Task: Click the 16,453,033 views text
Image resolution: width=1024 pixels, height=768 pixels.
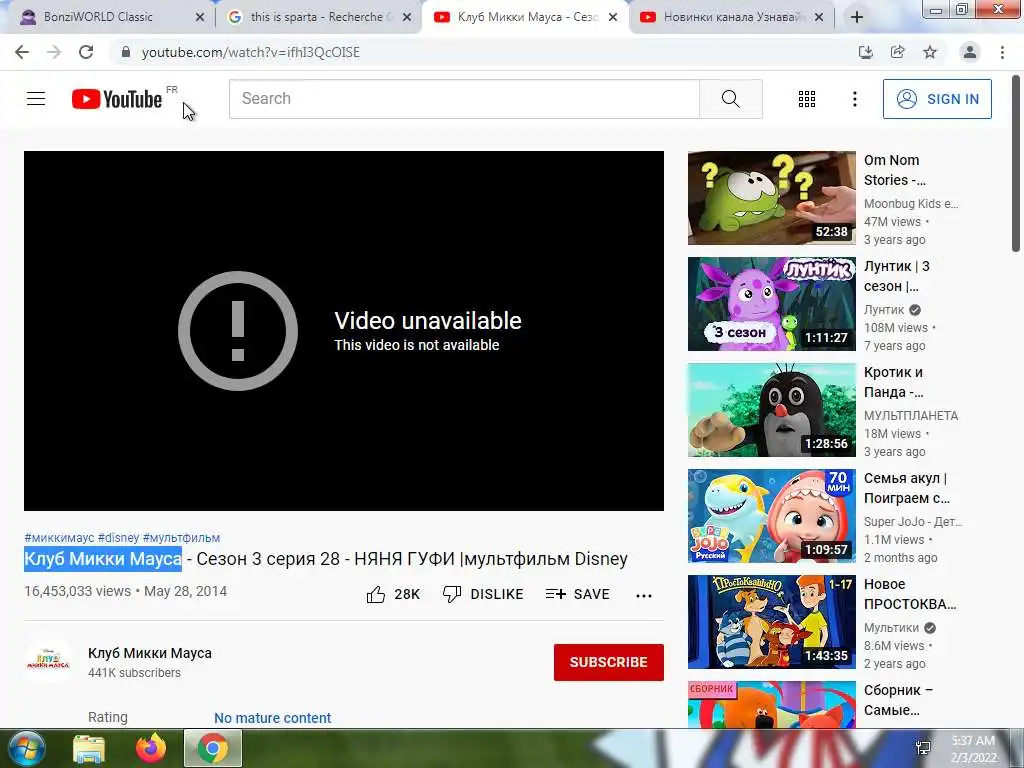Action: point(78,591)
